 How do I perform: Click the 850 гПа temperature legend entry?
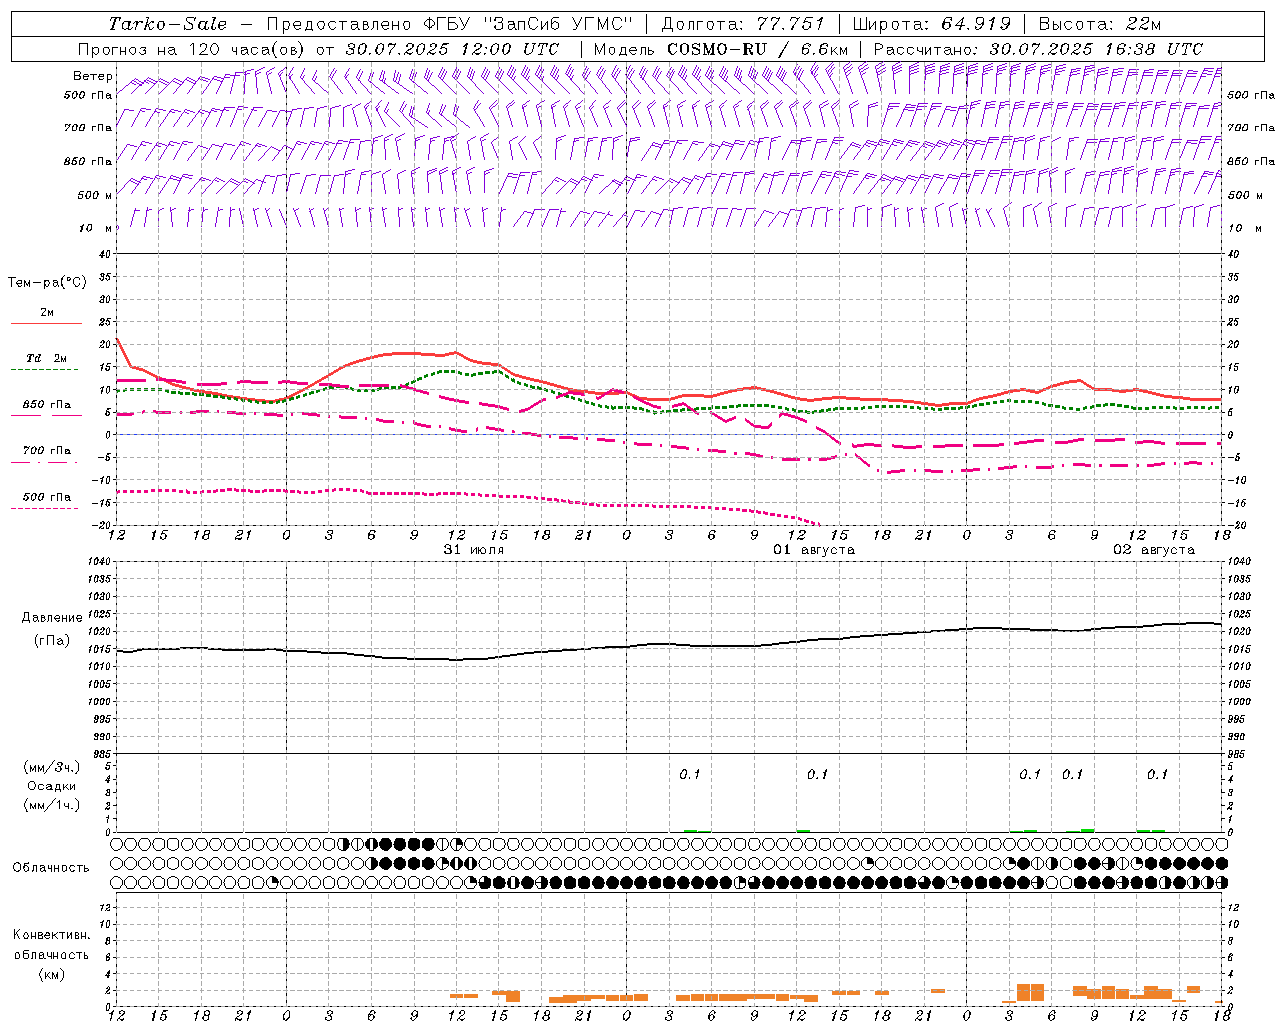tap(47, 405)
